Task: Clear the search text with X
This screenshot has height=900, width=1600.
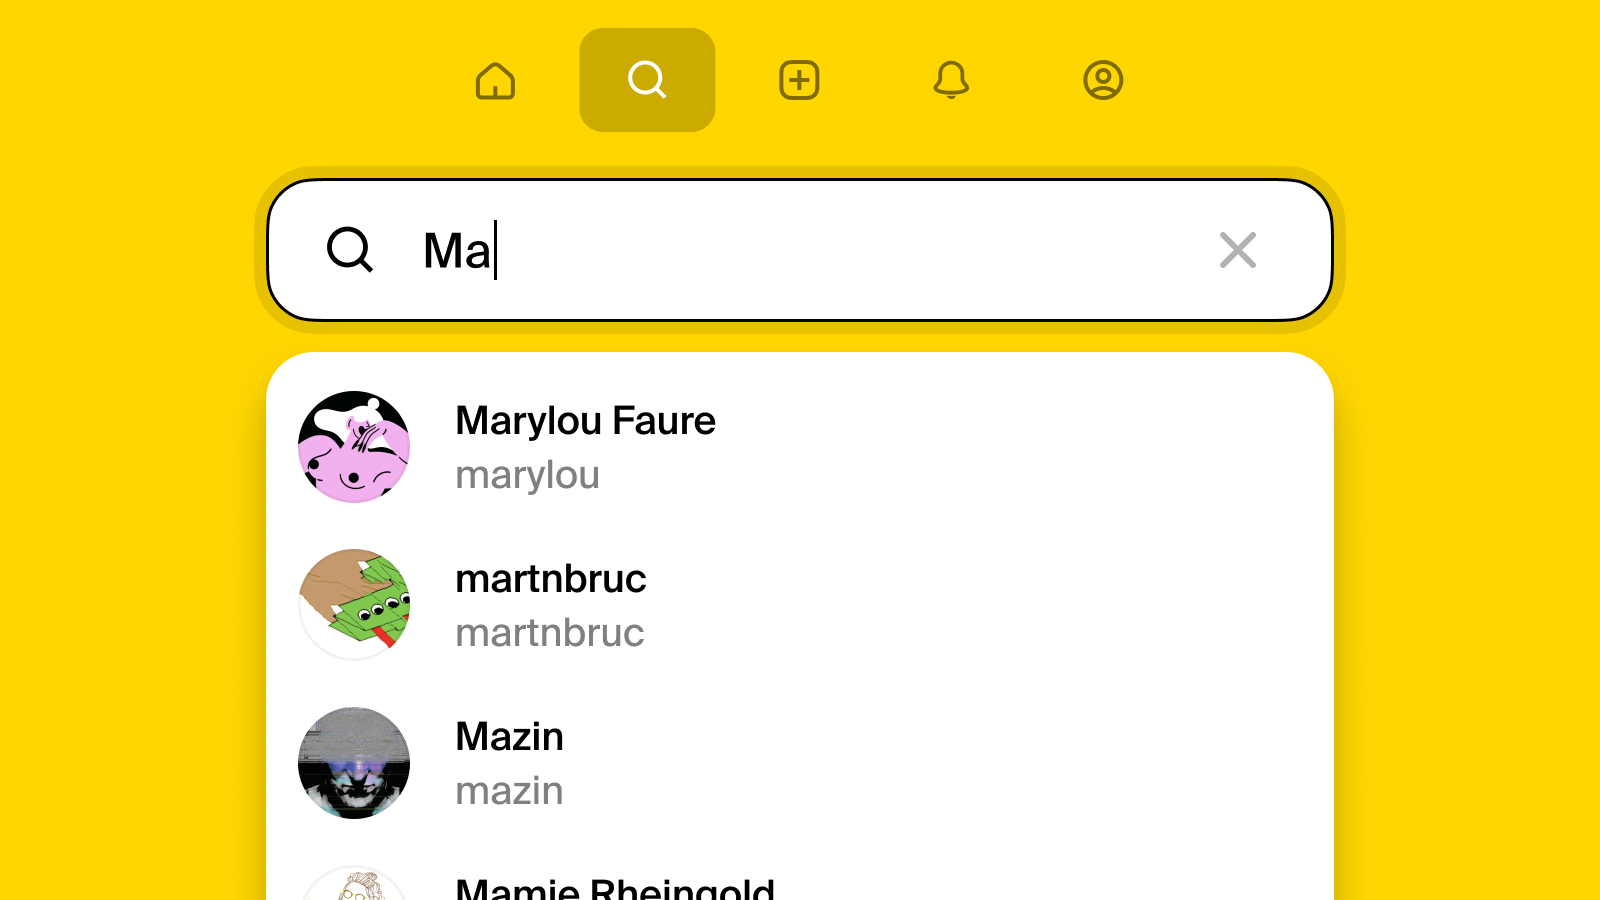Action: [x=1238, y=250]
